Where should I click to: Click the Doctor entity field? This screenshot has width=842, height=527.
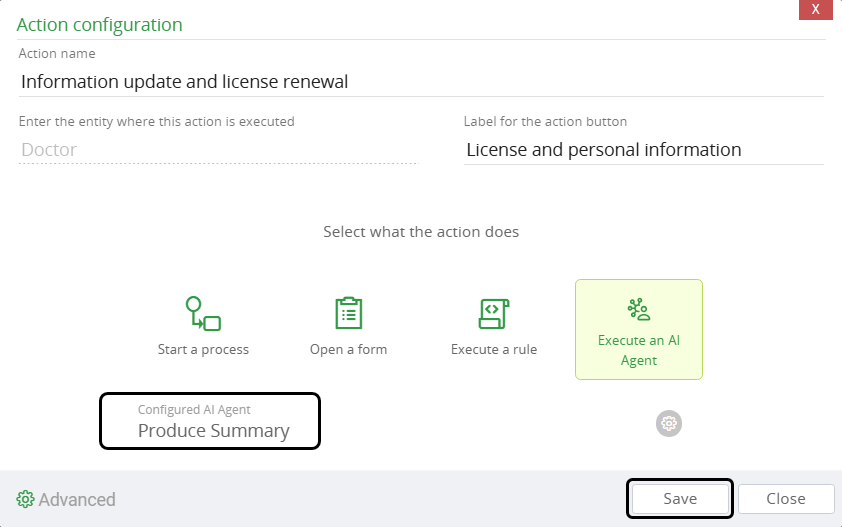click(x=218, y=149)
